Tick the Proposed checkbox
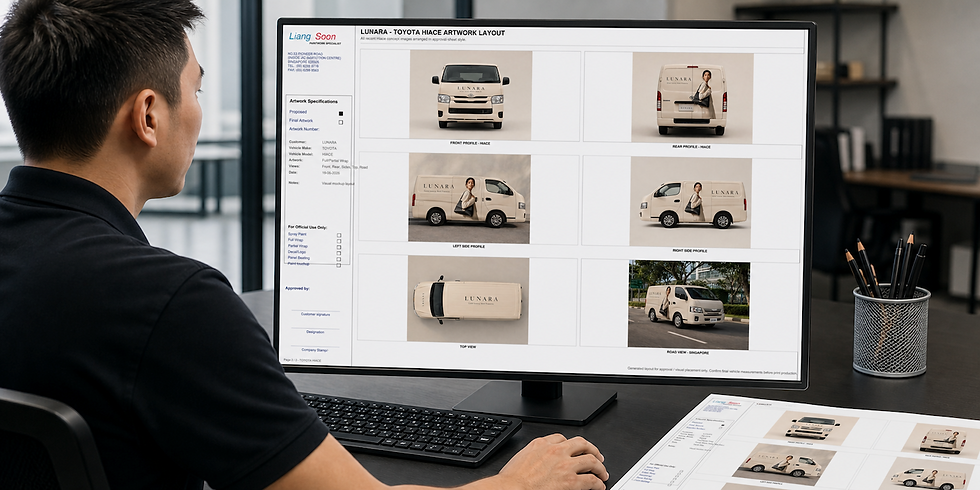This screenshot has width=980, height=490. pyautogui.click(x=341, y=113)
